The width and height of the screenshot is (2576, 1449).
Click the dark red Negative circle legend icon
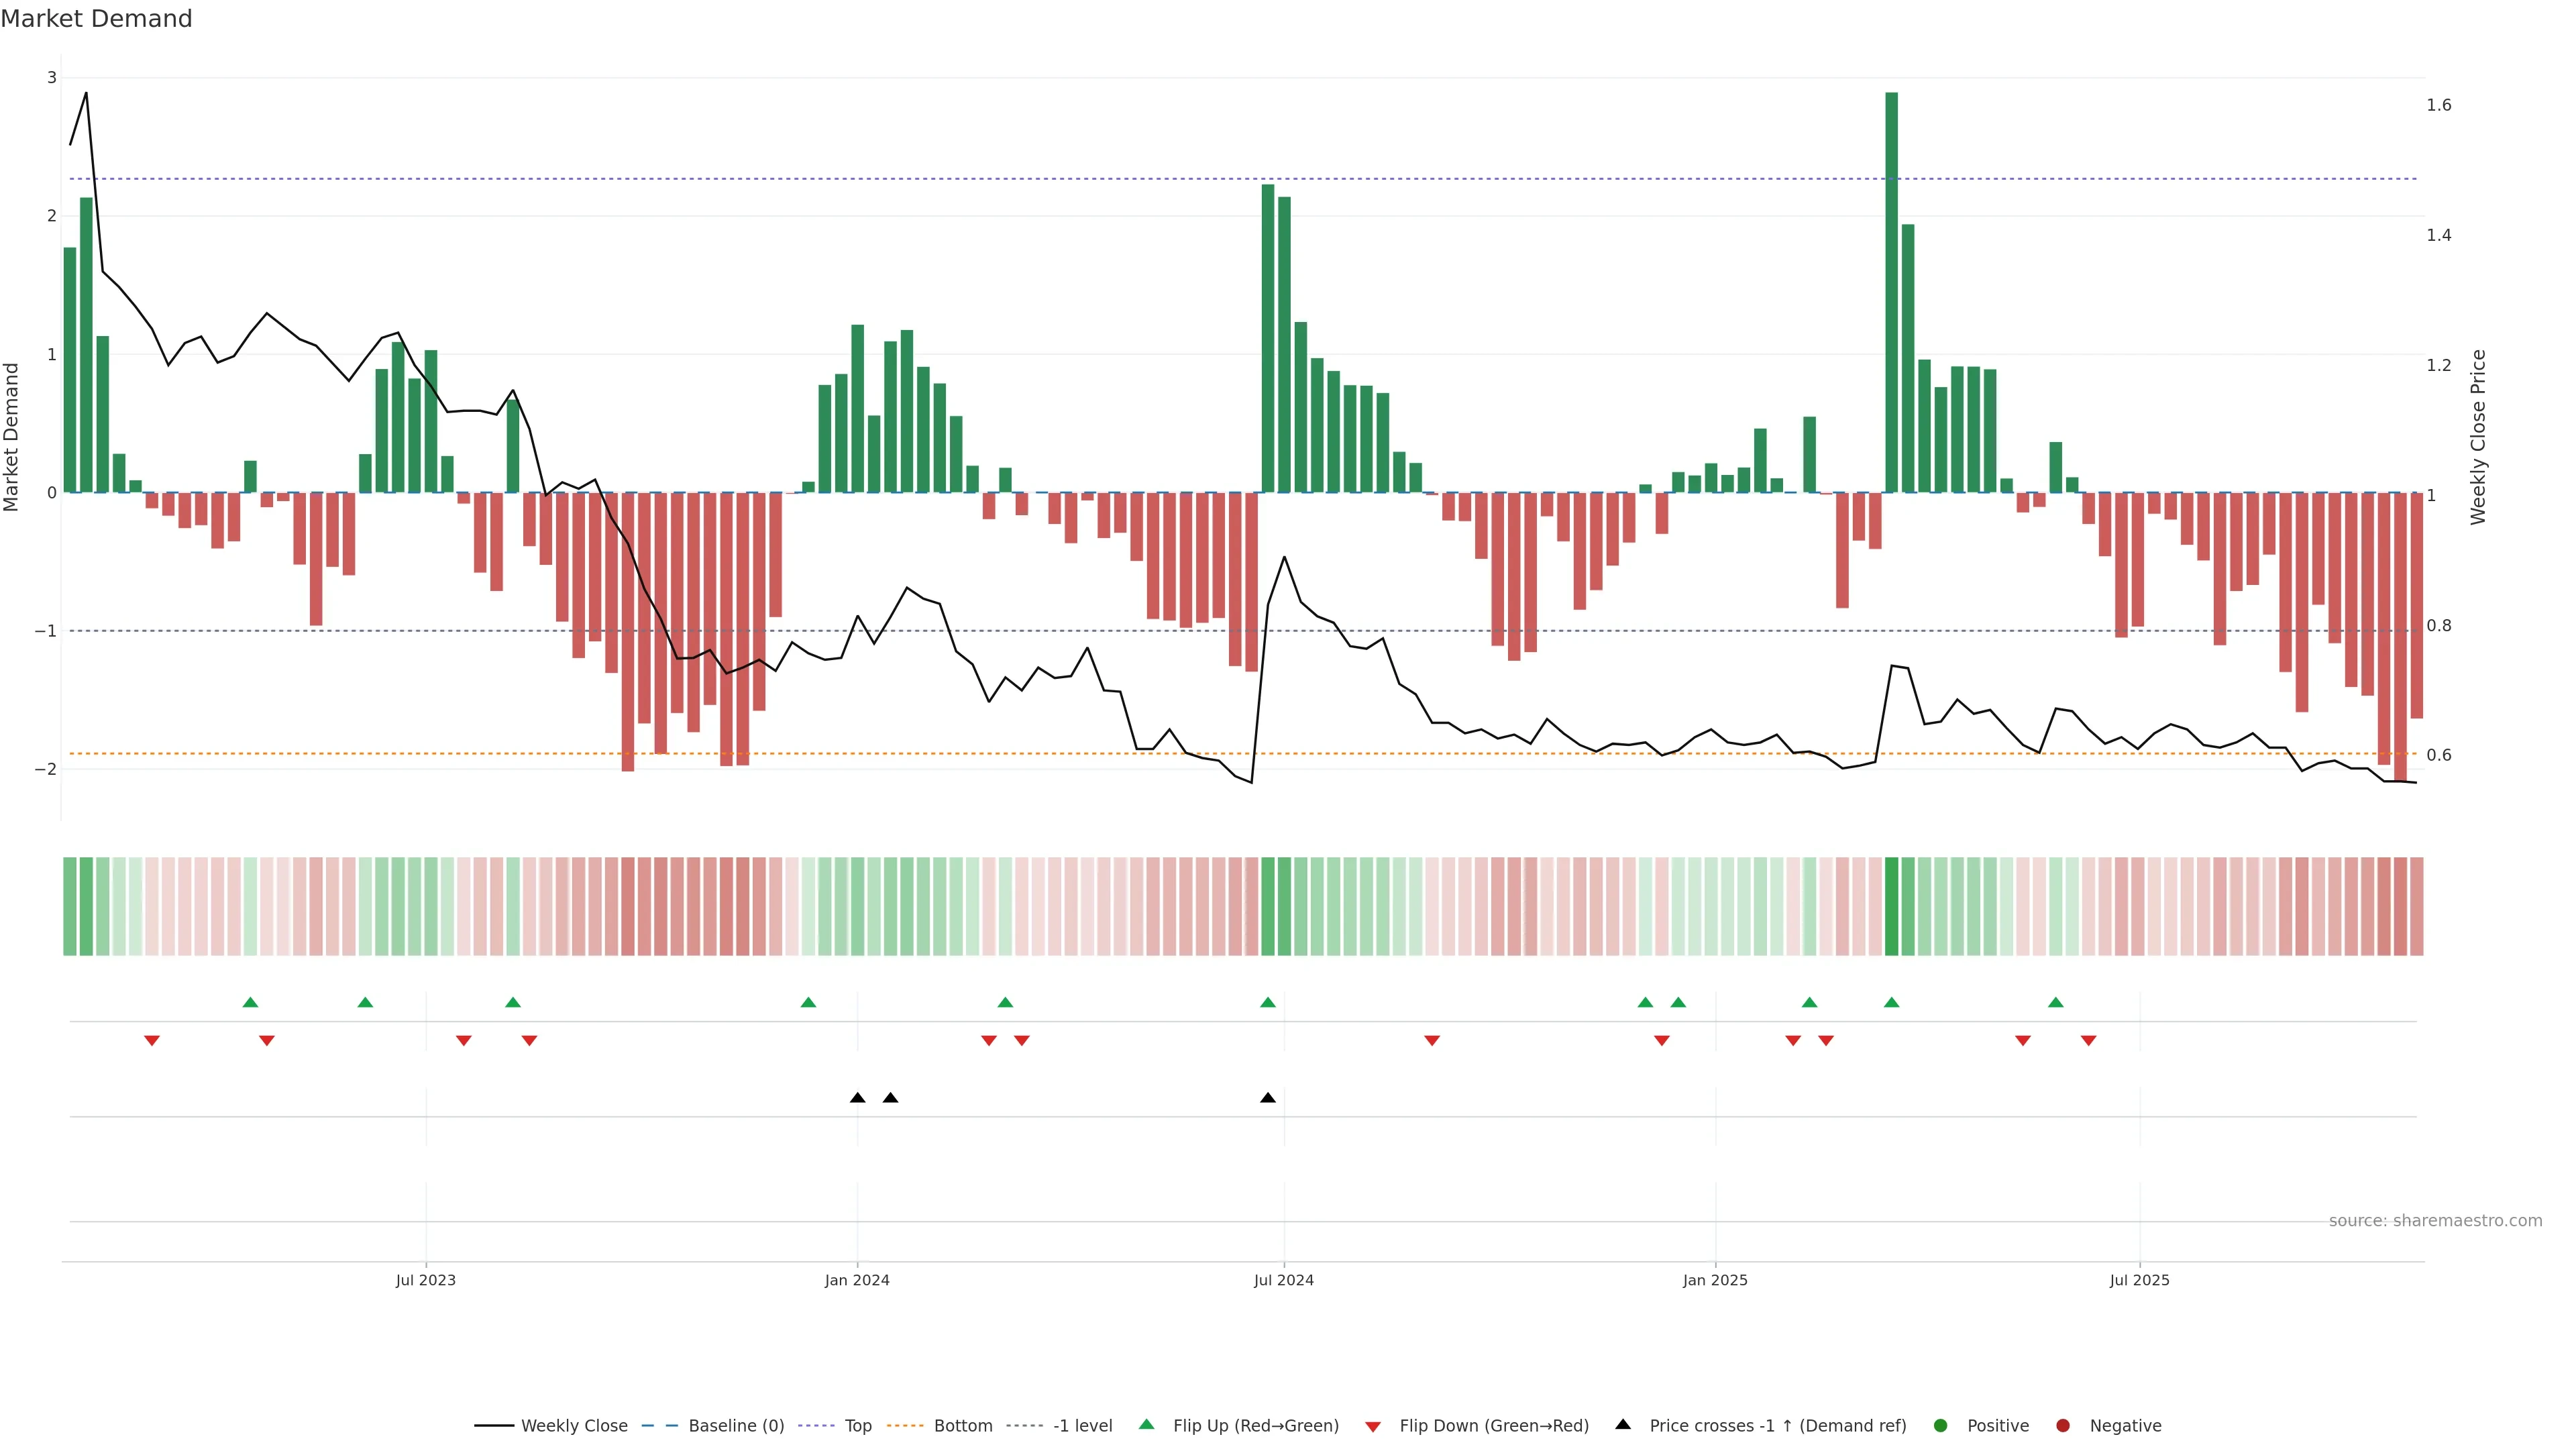2062,1425
